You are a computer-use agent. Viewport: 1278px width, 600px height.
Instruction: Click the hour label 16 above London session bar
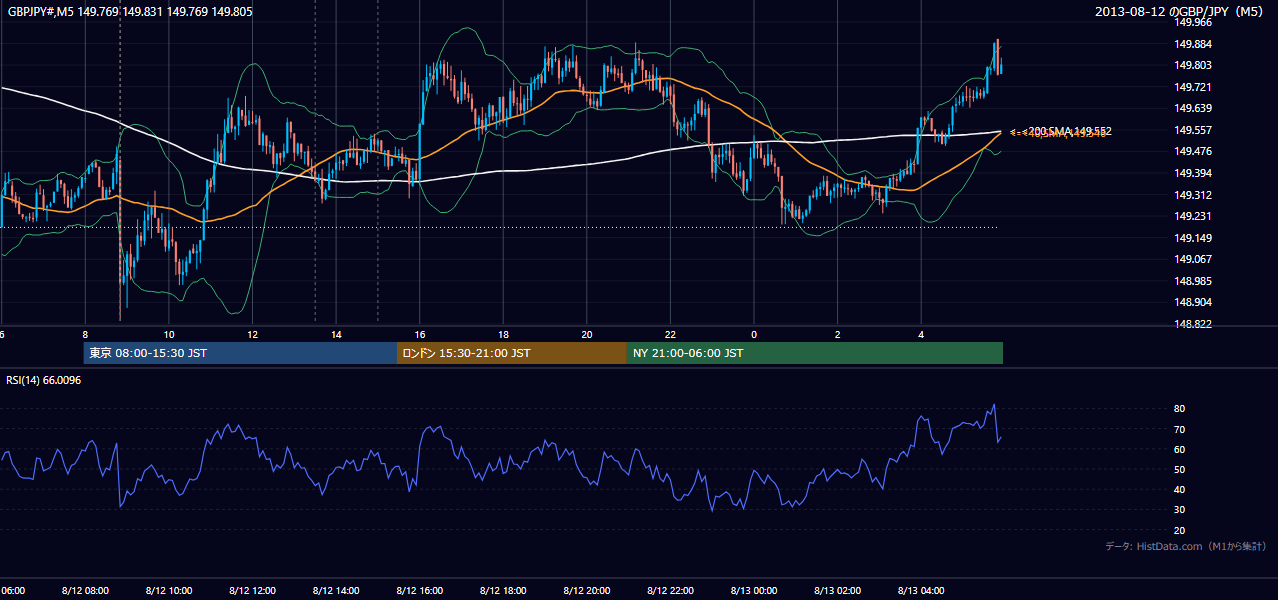[420, 334]
